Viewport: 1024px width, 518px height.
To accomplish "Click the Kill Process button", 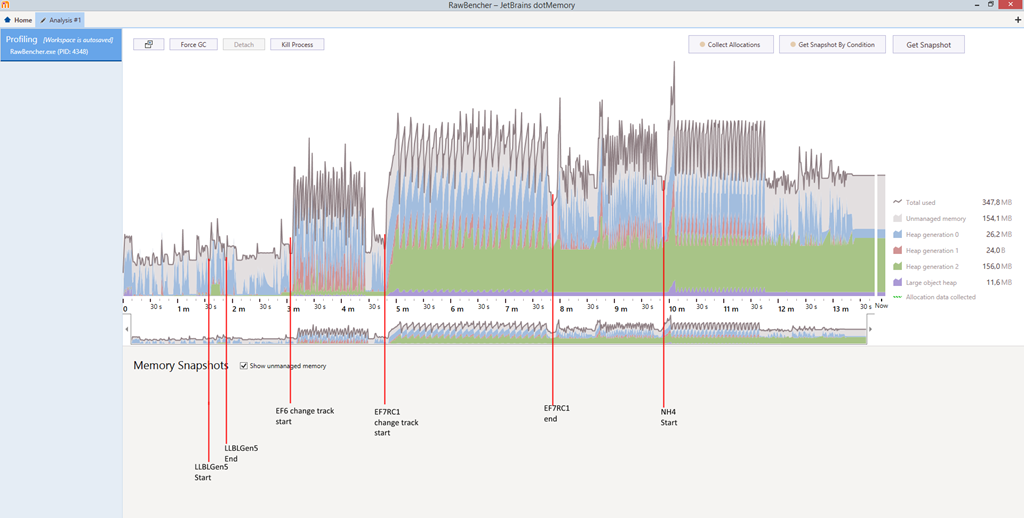I will pos(297,44).
